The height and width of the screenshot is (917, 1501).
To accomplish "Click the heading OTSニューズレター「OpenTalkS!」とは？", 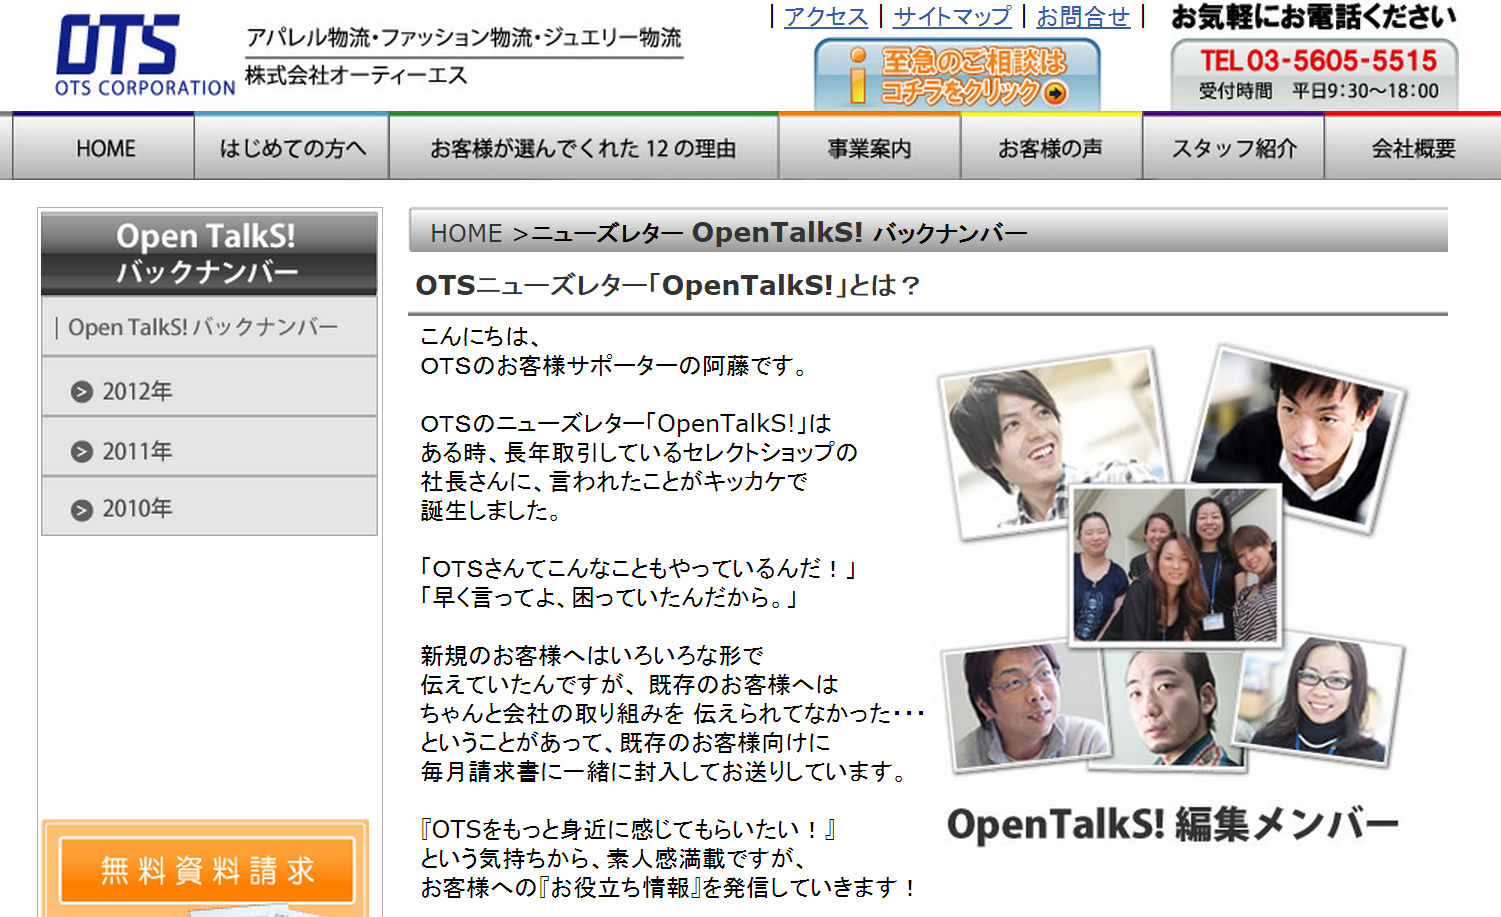I will 667,286.
